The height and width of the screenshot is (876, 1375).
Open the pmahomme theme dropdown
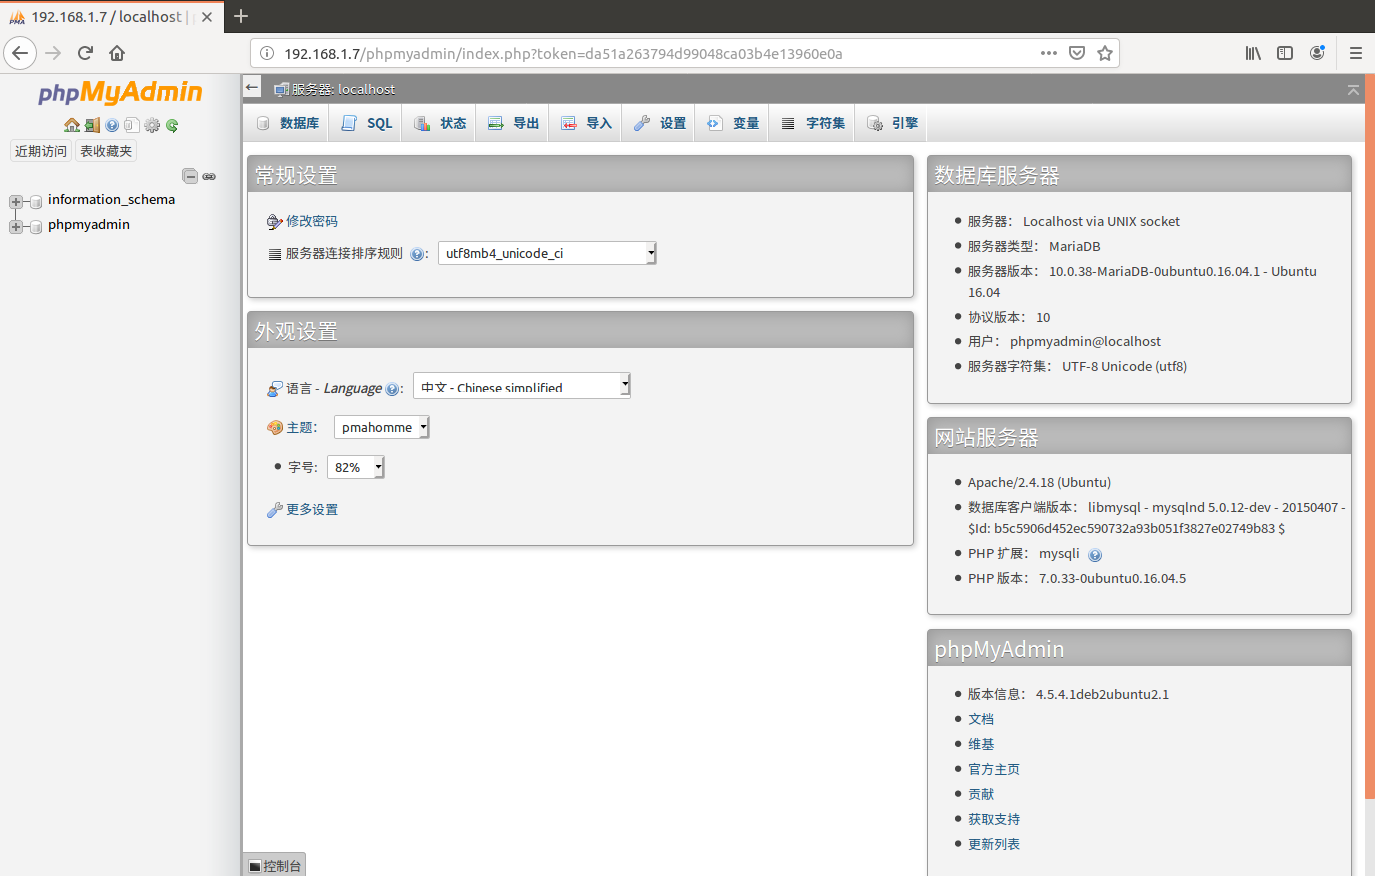[x=381, y=427]
